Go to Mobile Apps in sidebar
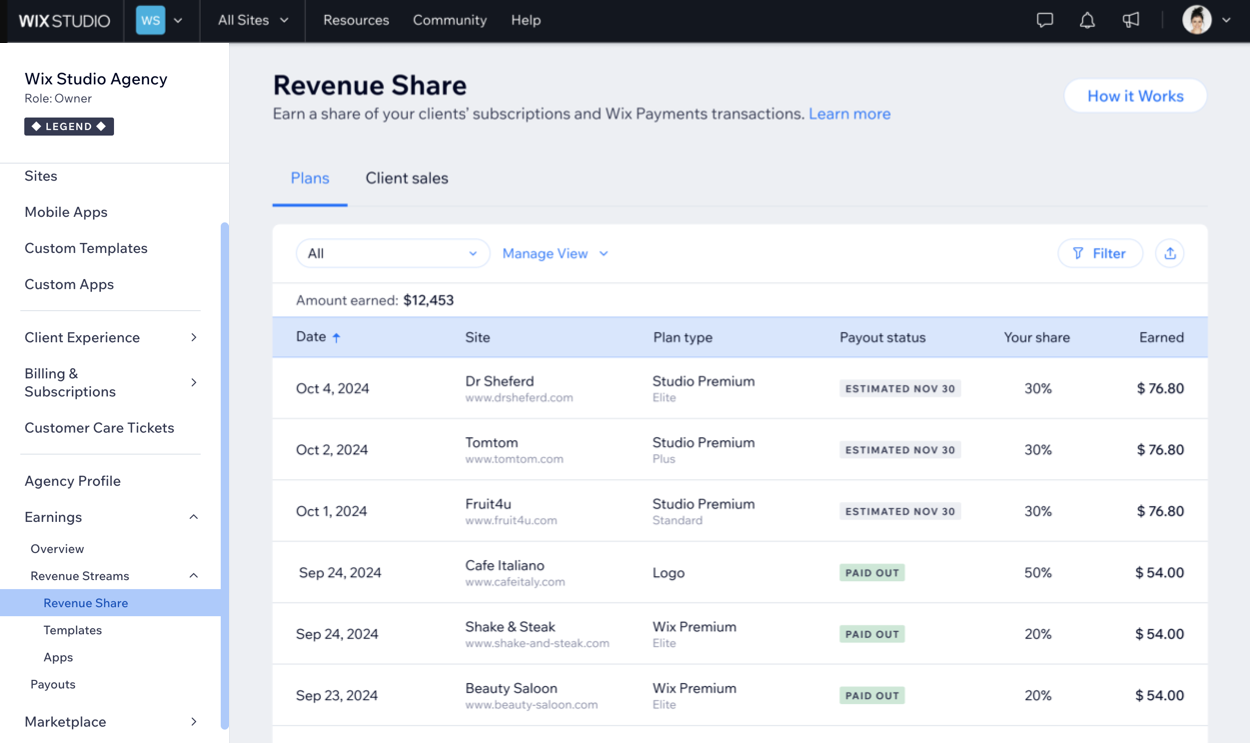The width and height of the screenshot is (1250, 743). pyautogui.click(x=66, y=212)
